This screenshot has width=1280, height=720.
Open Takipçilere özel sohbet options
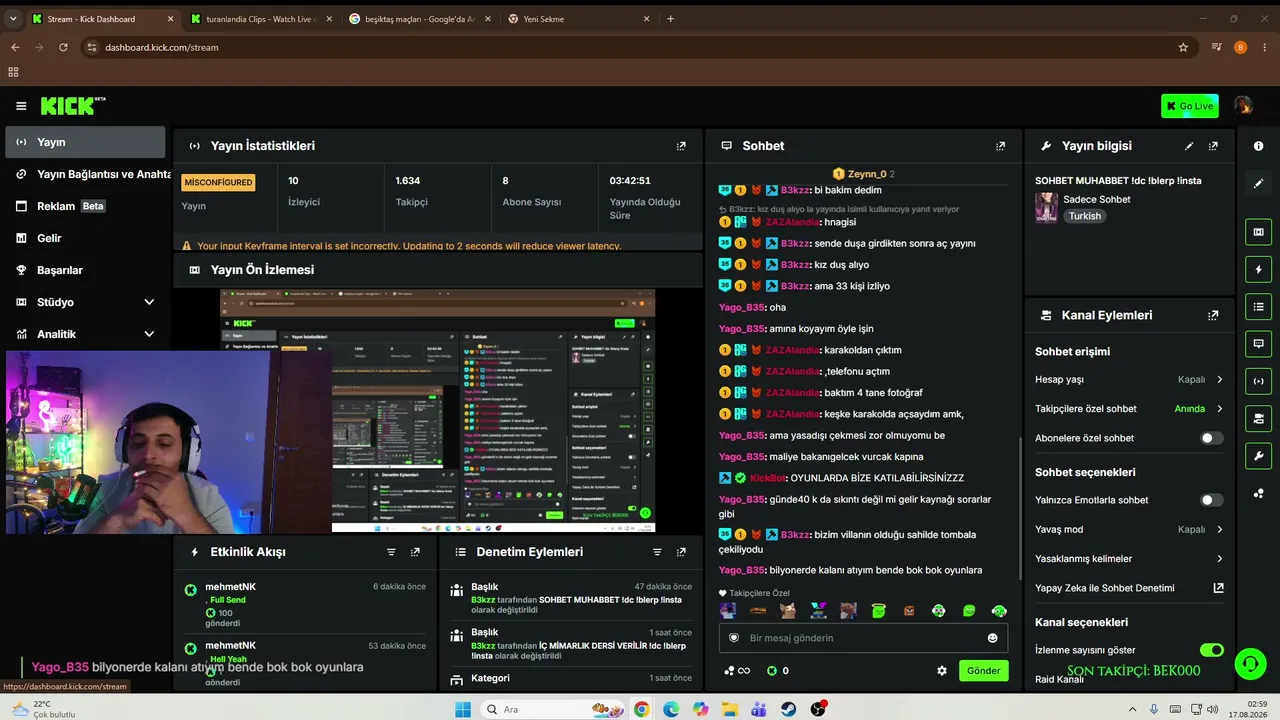[x=1129, y=409]
